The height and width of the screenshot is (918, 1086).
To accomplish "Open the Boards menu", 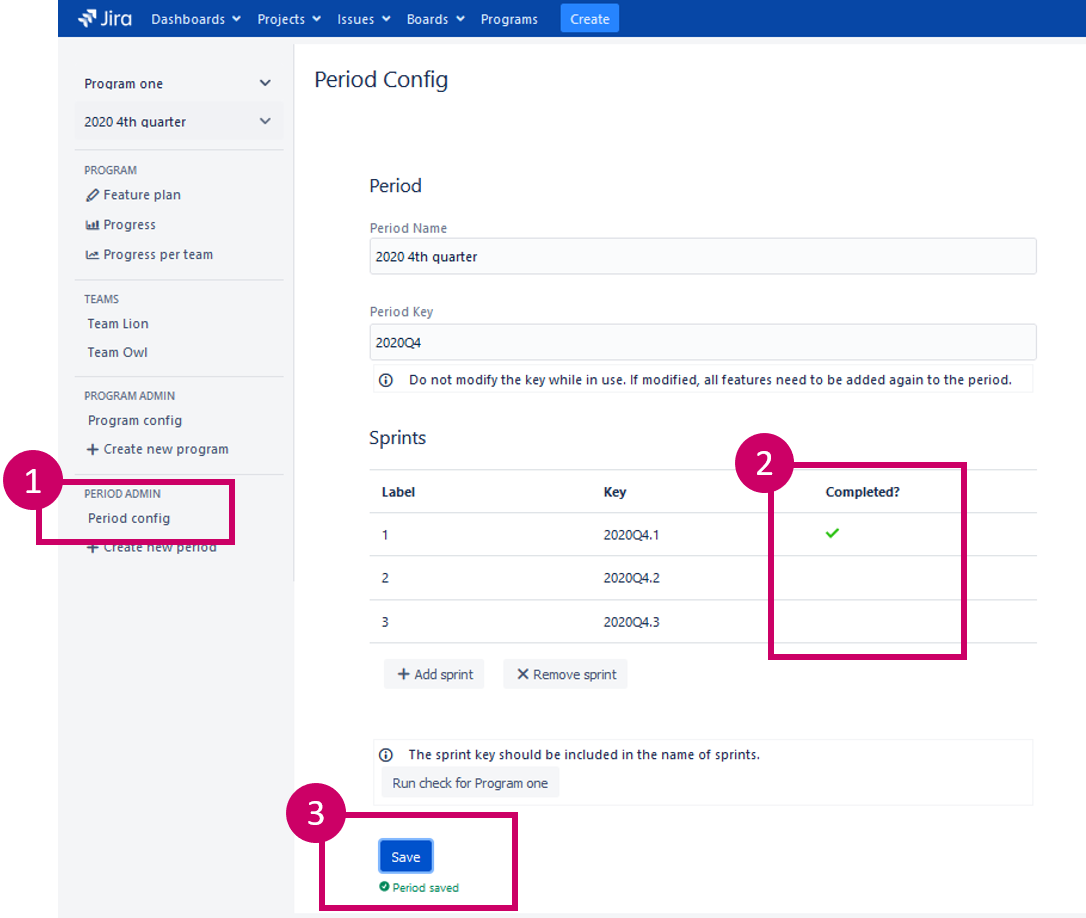I will 435,19.
